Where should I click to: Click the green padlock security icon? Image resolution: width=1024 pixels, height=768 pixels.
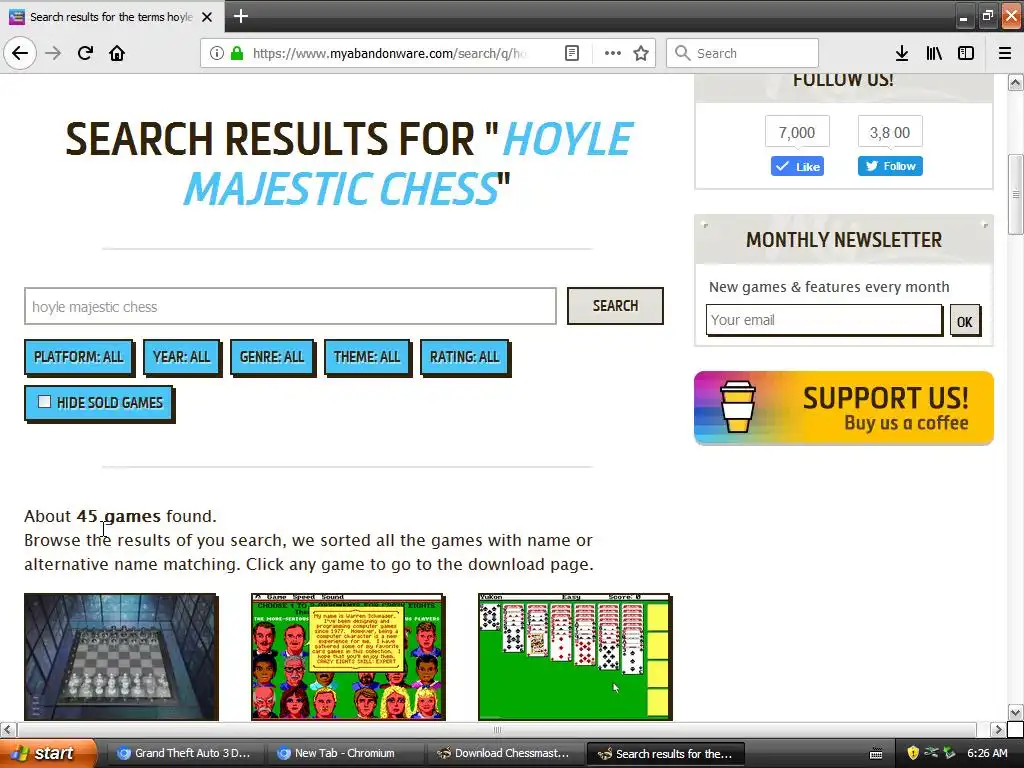pyautogui.click(x=237, y=53)
